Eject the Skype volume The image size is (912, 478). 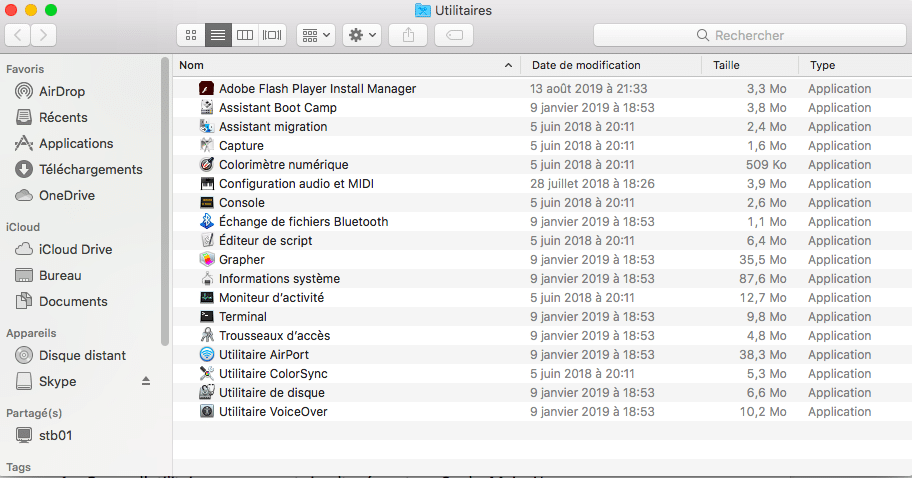146,381
